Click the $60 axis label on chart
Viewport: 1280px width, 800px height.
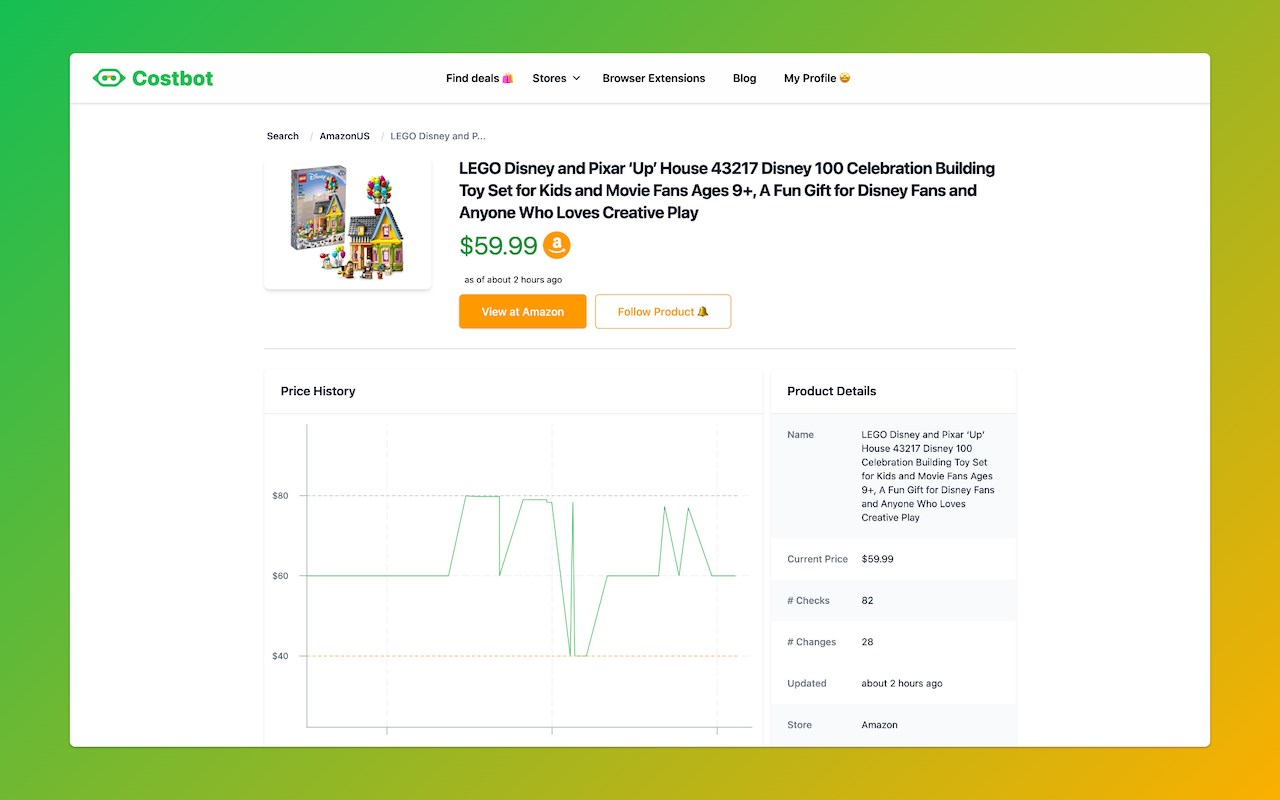[280, 576]
